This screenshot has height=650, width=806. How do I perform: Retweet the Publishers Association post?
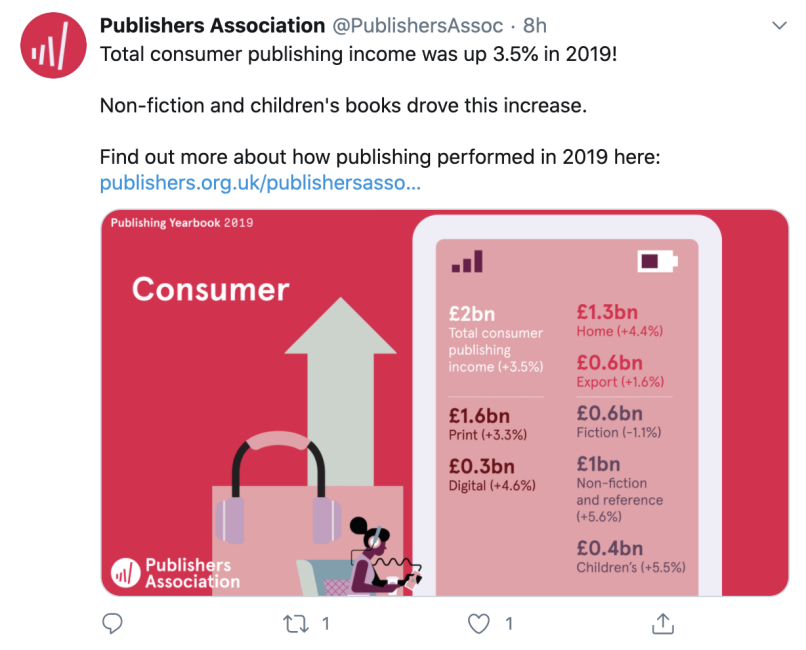click(x=295, y=624)
